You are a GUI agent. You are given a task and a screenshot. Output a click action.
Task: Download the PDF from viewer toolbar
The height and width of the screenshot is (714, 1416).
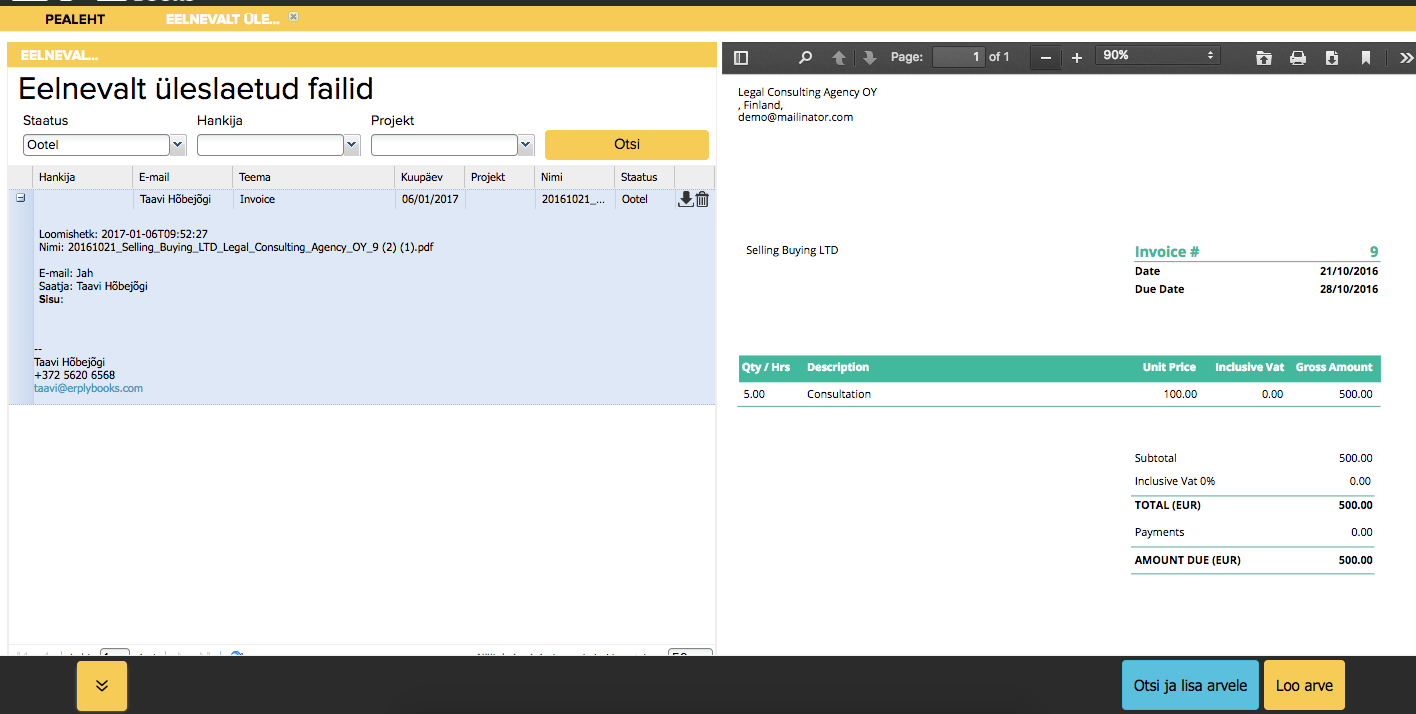1332,58
